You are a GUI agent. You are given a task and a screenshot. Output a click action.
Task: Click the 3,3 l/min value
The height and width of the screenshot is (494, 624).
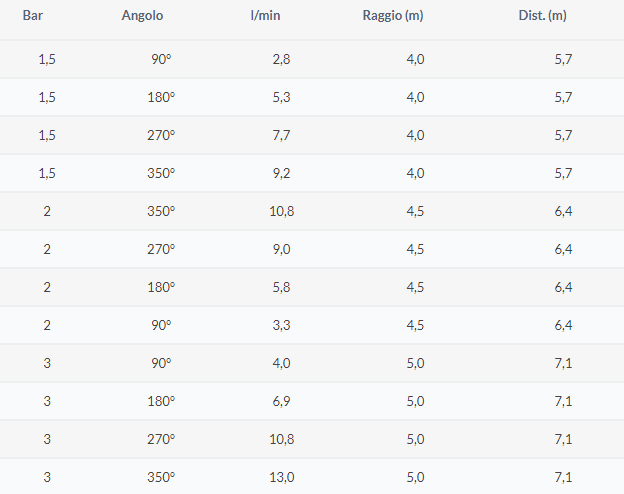point(281,326)
